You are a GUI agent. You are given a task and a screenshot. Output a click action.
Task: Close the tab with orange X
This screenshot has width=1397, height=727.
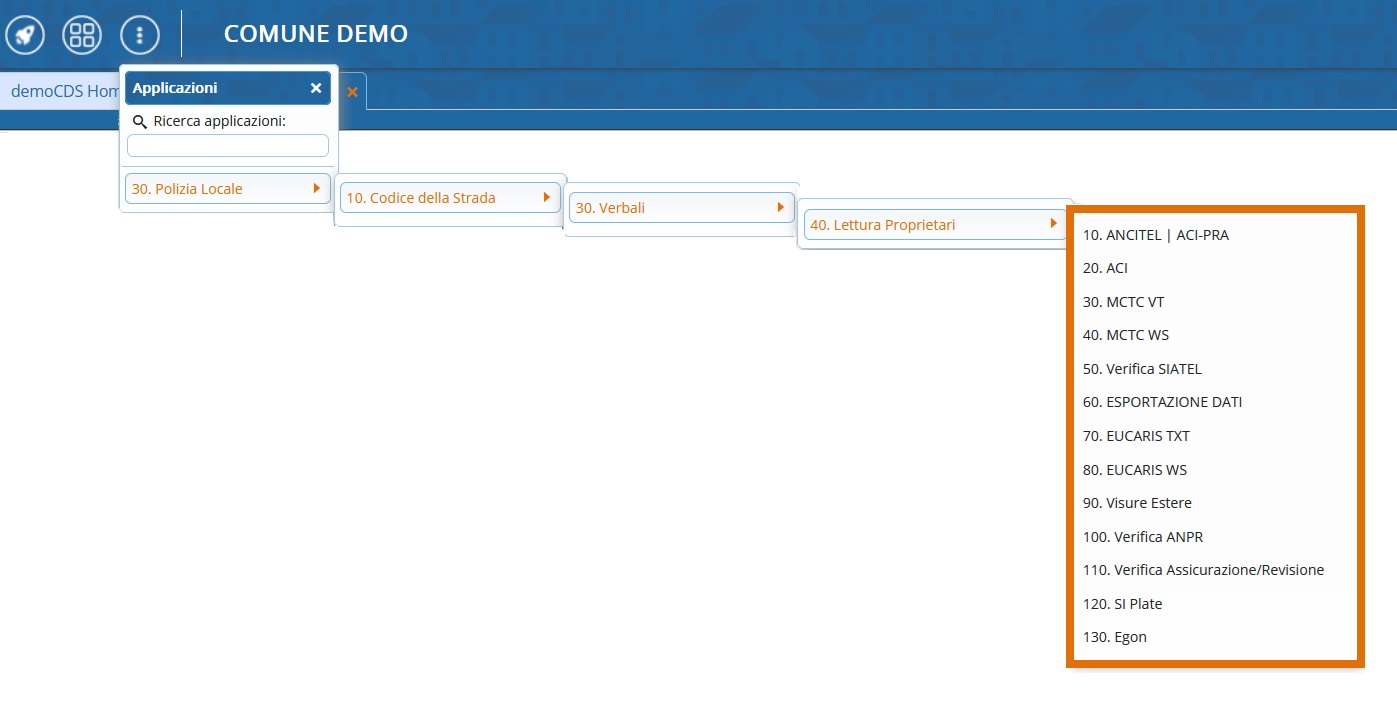352,92
